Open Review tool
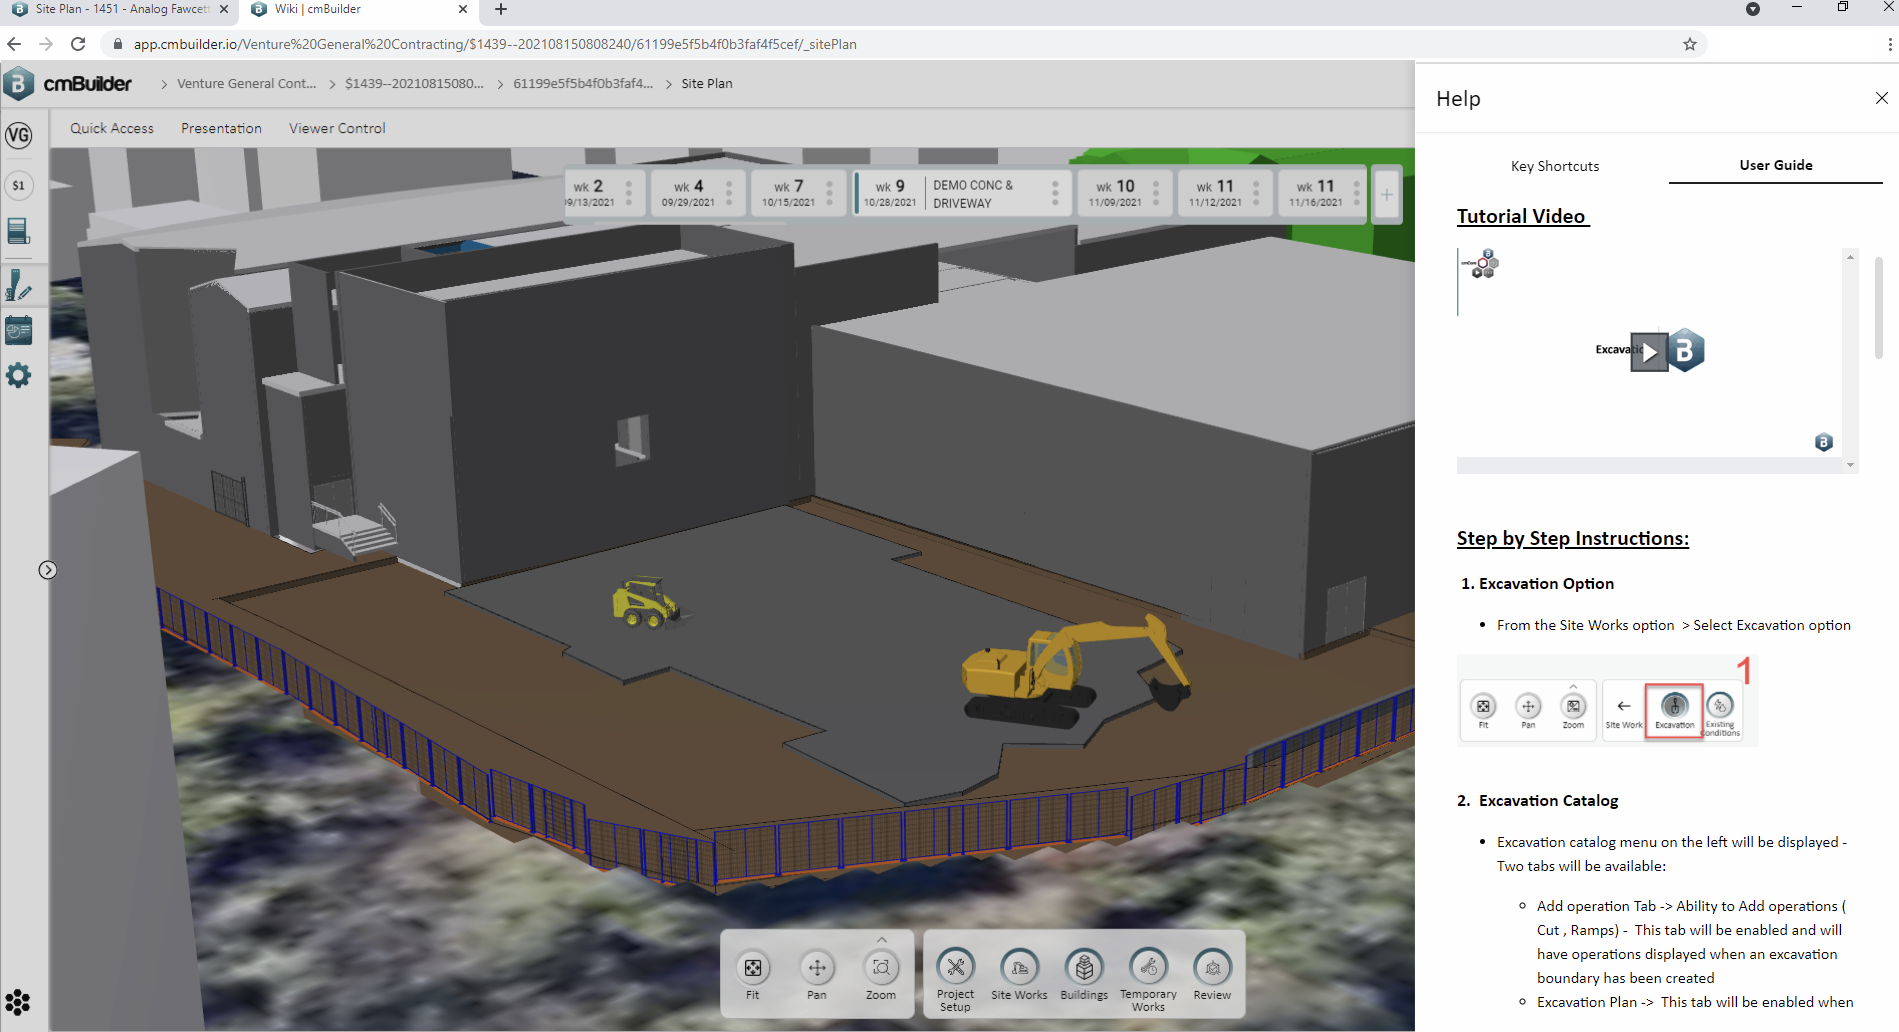This screenshot has width=1899, height=1032. pyautogui.click(x=1212, y=974)
